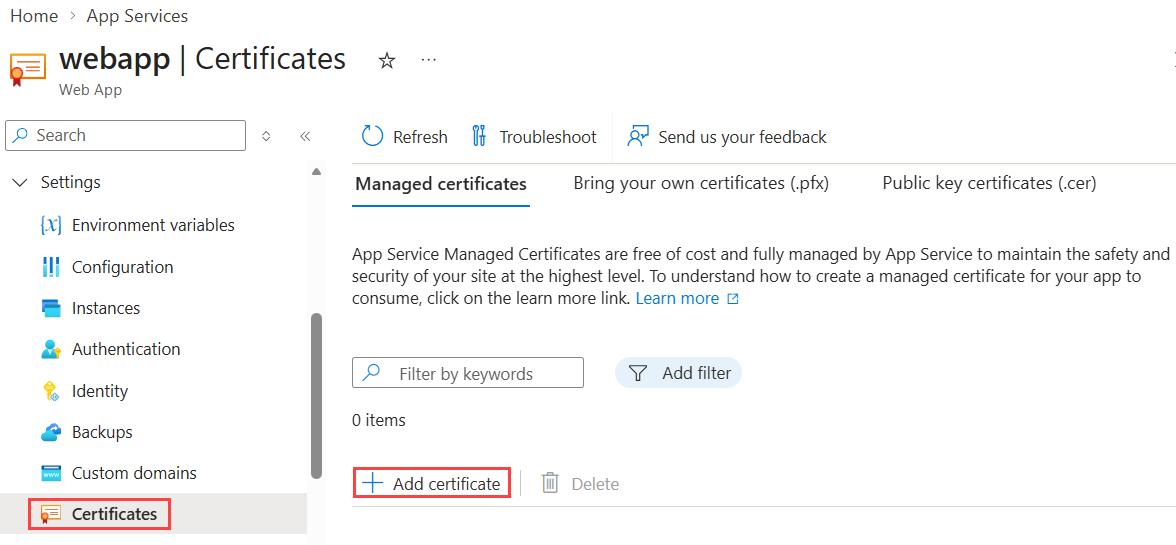The image size is (1176, 545).
Task: Switch to Managed certificates tab
Action: click(x=441, y=184)
